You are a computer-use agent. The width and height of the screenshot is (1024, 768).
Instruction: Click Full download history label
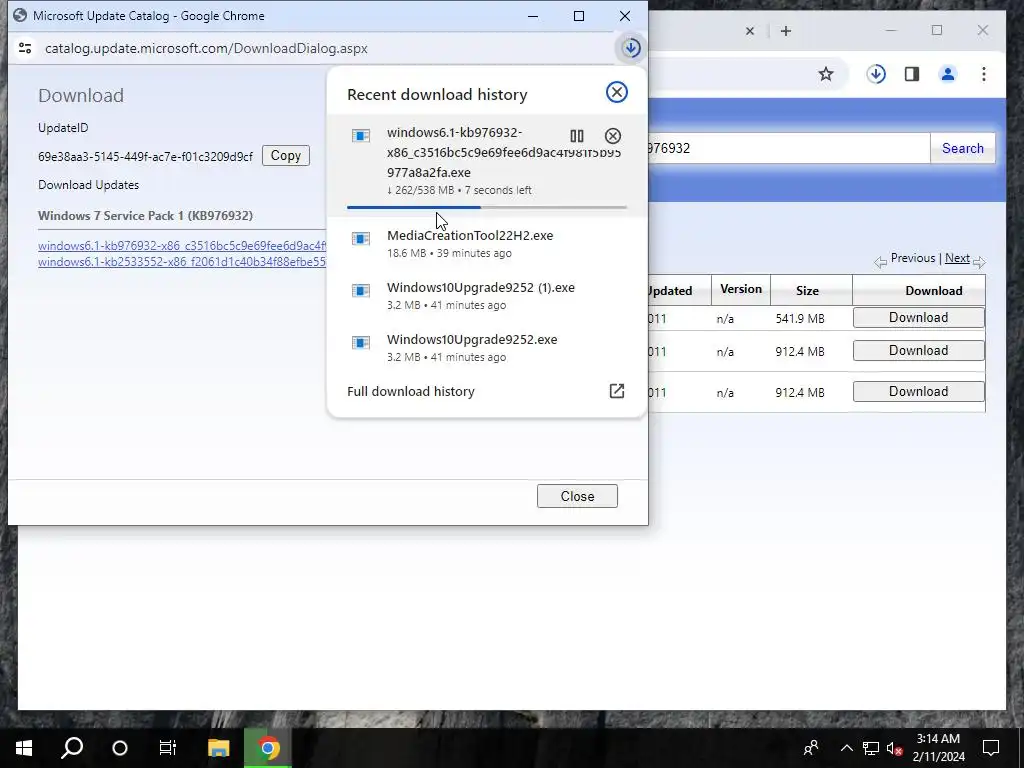411,391
